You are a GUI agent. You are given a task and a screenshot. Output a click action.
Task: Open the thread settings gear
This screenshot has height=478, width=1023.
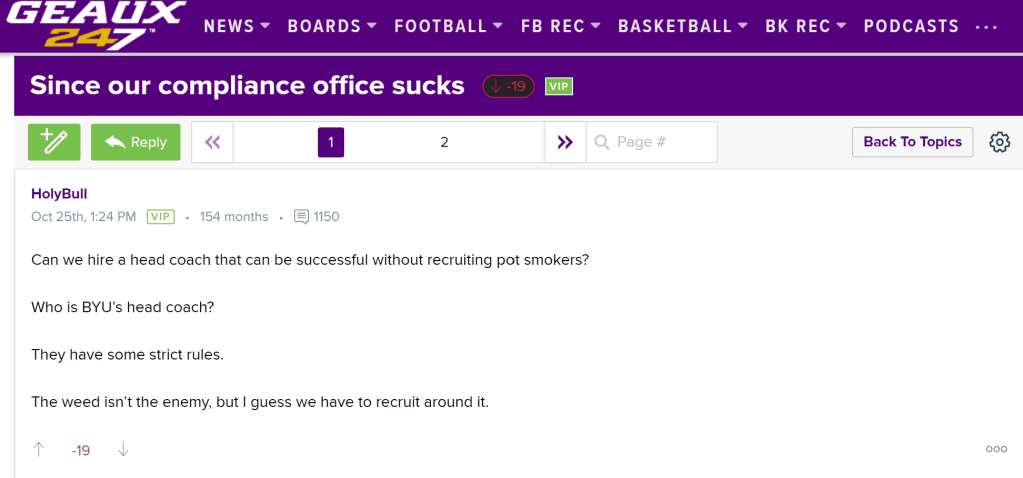point(999,142)
